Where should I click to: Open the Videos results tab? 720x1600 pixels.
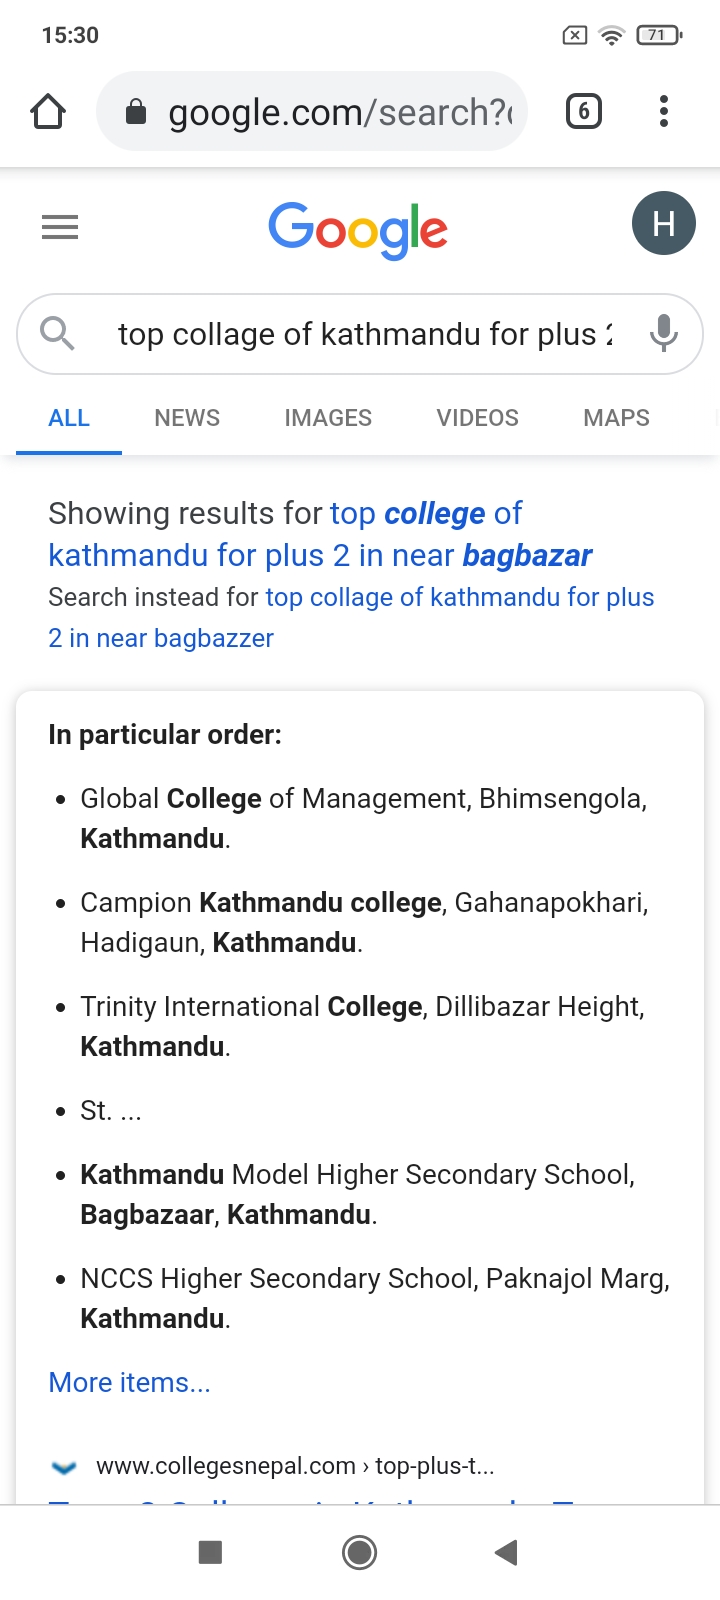coord(477,418)
